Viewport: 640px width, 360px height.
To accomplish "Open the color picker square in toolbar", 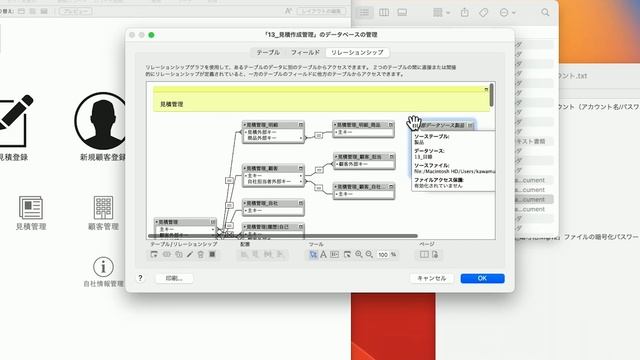I will point(212,254).
